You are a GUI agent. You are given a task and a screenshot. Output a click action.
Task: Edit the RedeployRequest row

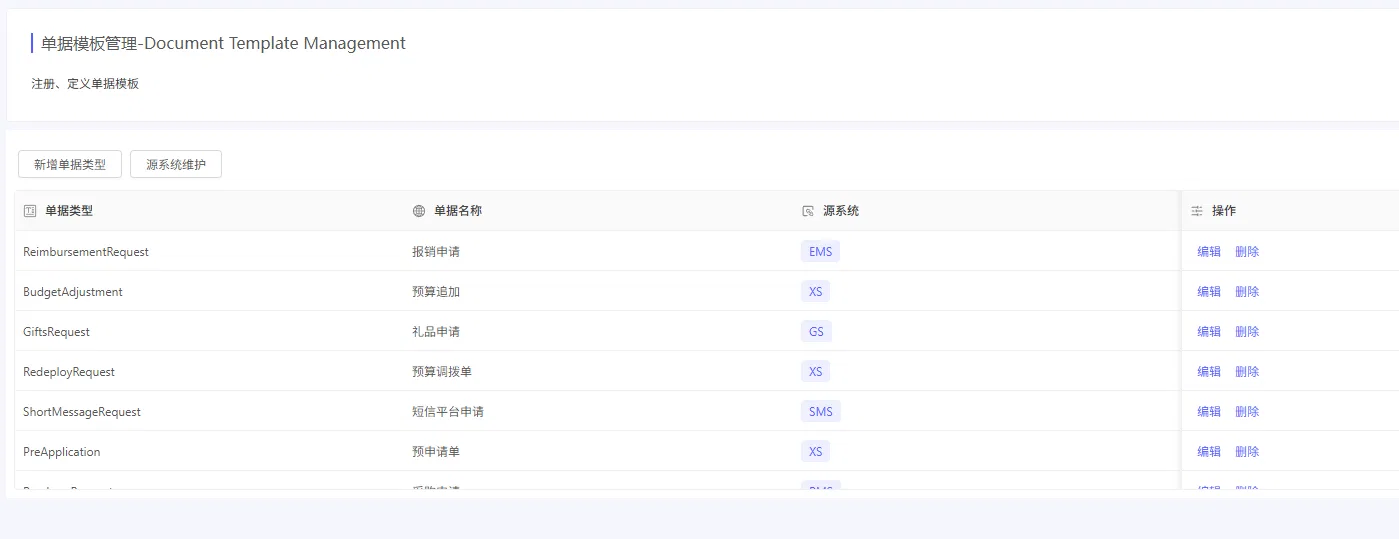[1209, 372]
